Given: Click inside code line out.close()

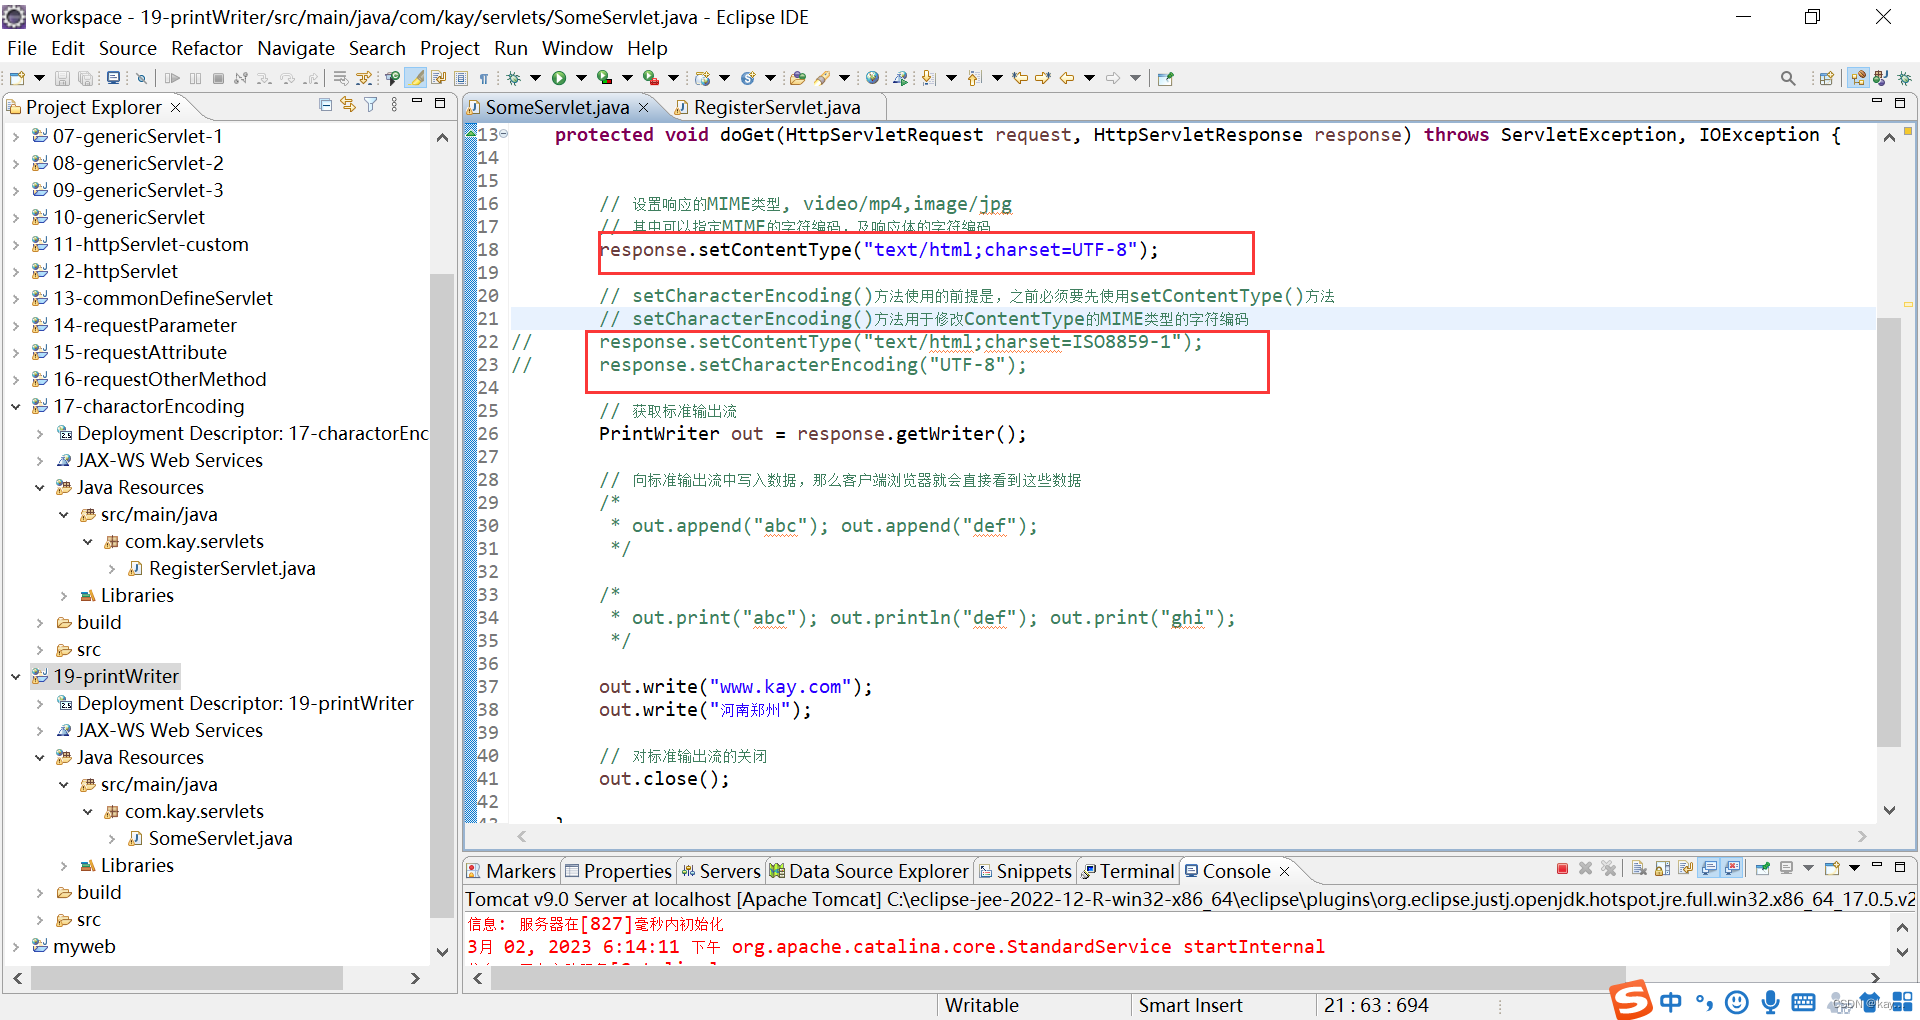Looking at the screenshot, I should [664, 779].
